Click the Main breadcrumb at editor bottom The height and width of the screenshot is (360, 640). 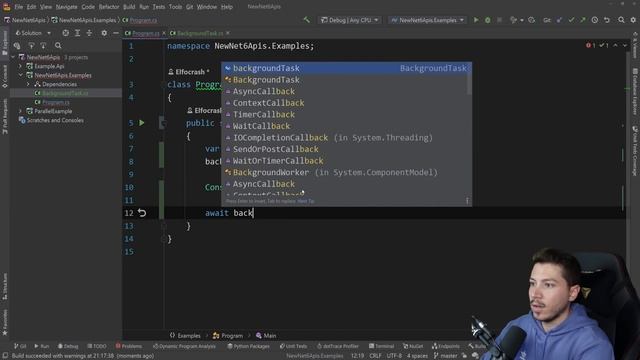pyautogui.click(x=266, y=336)
